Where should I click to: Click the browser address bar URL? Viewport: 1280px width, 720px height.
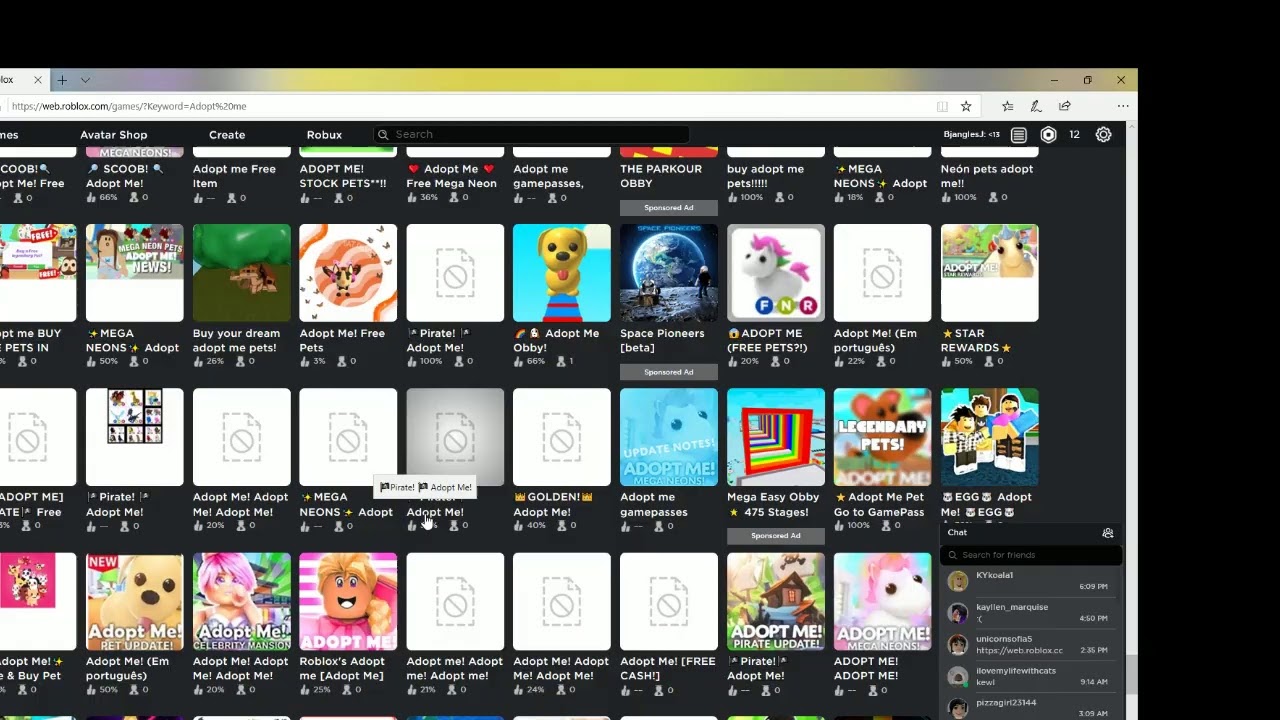click(x=129, y=106)
